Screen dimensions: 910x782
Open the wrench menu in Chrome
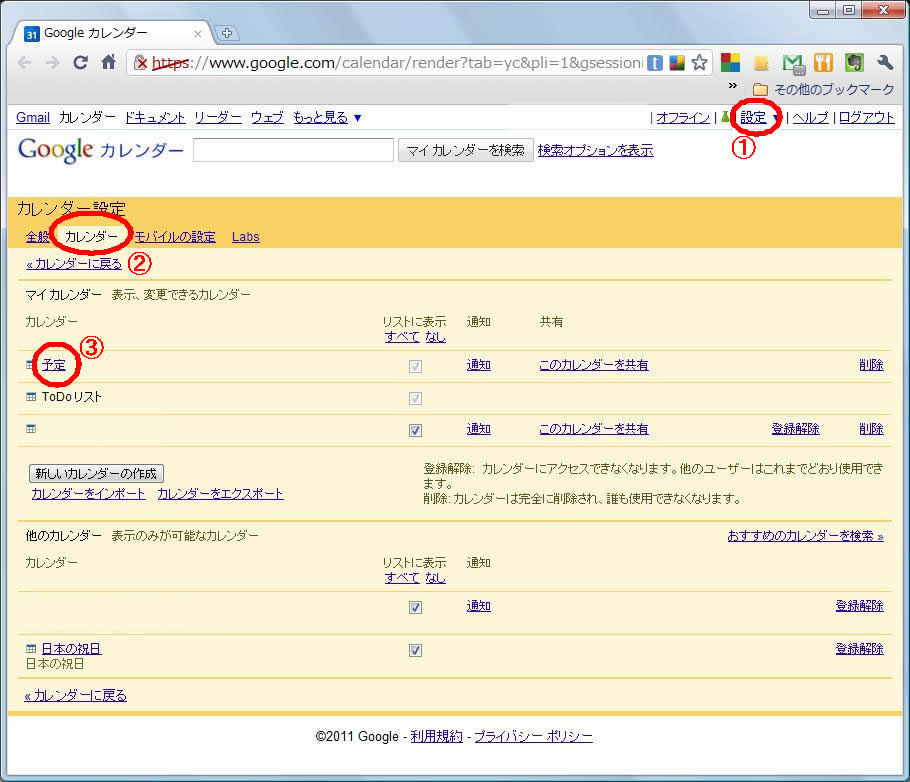click(x=884, y=62)
